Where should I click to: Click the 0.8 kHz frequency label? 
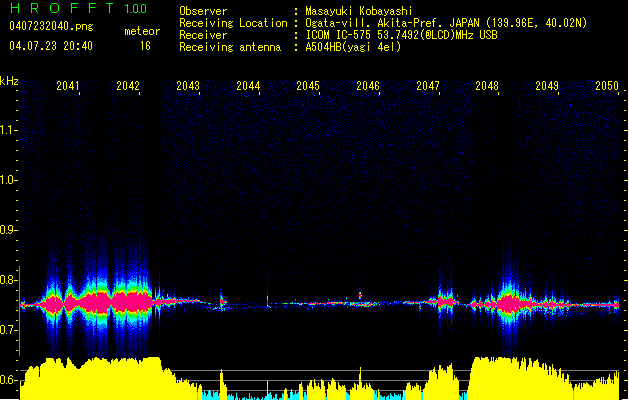(8, 280)
